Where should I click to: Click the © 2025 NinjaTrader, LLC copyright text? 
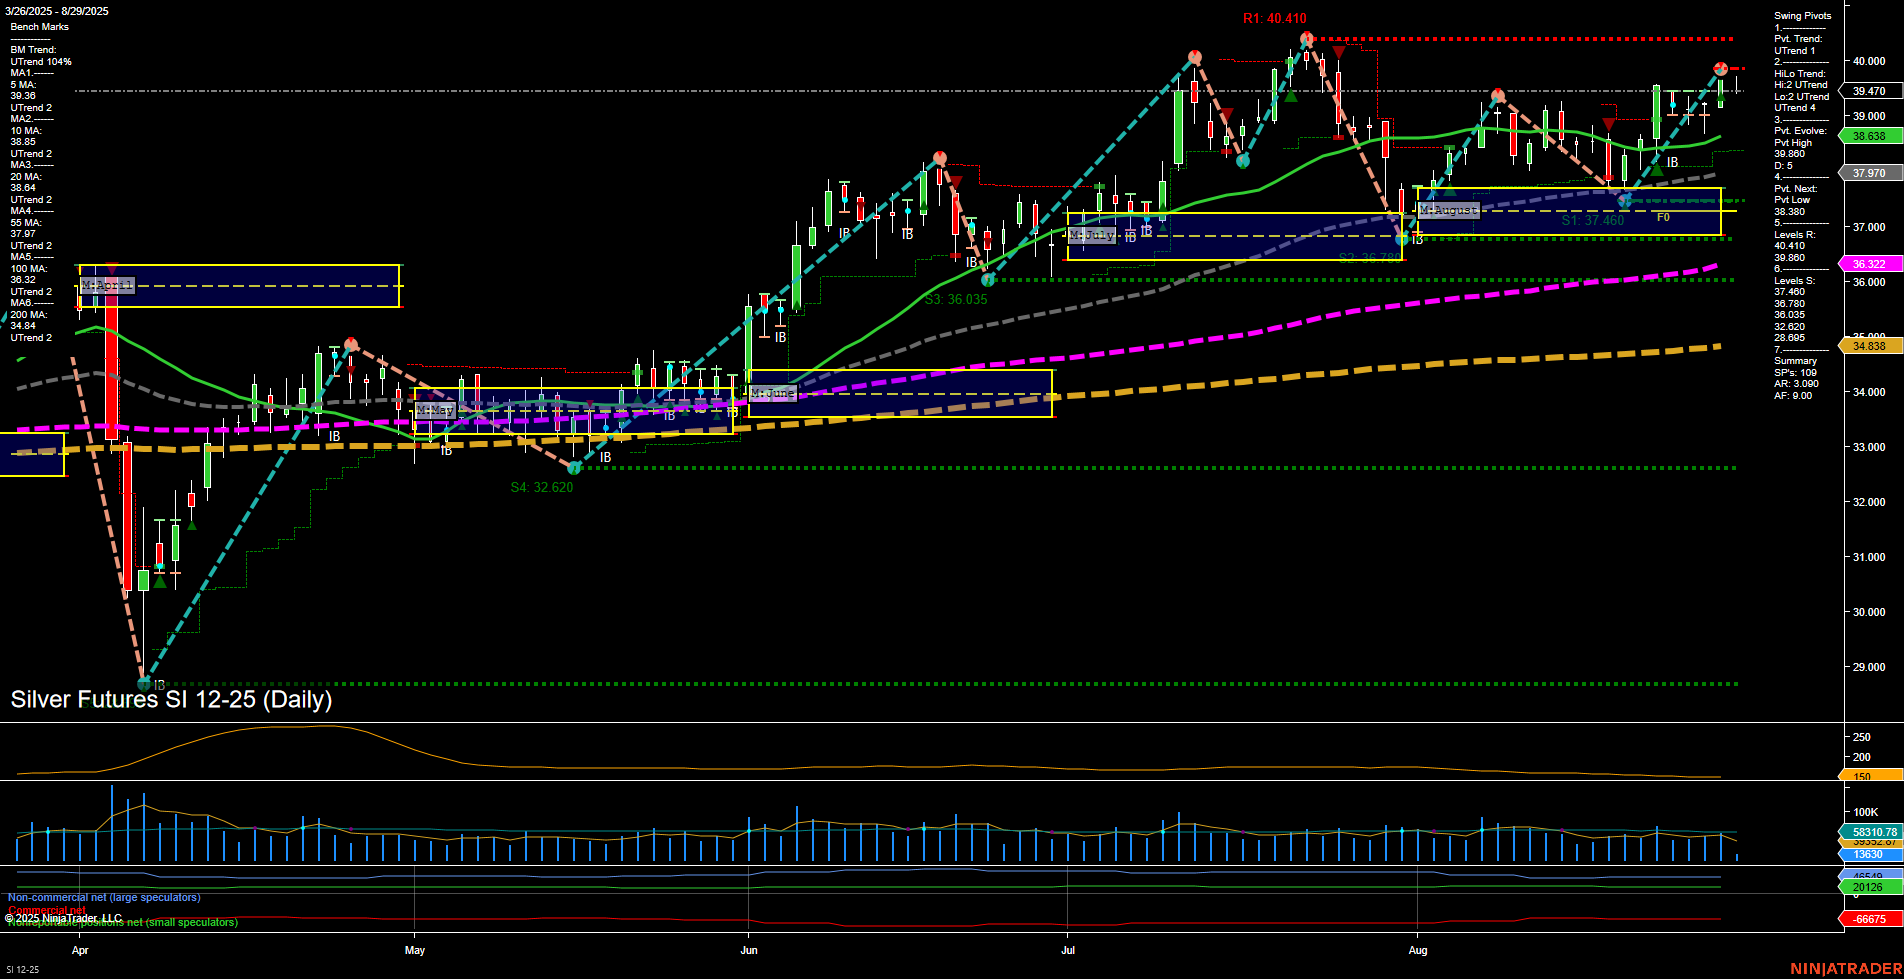pyautogui.click(x=63, y=918)
